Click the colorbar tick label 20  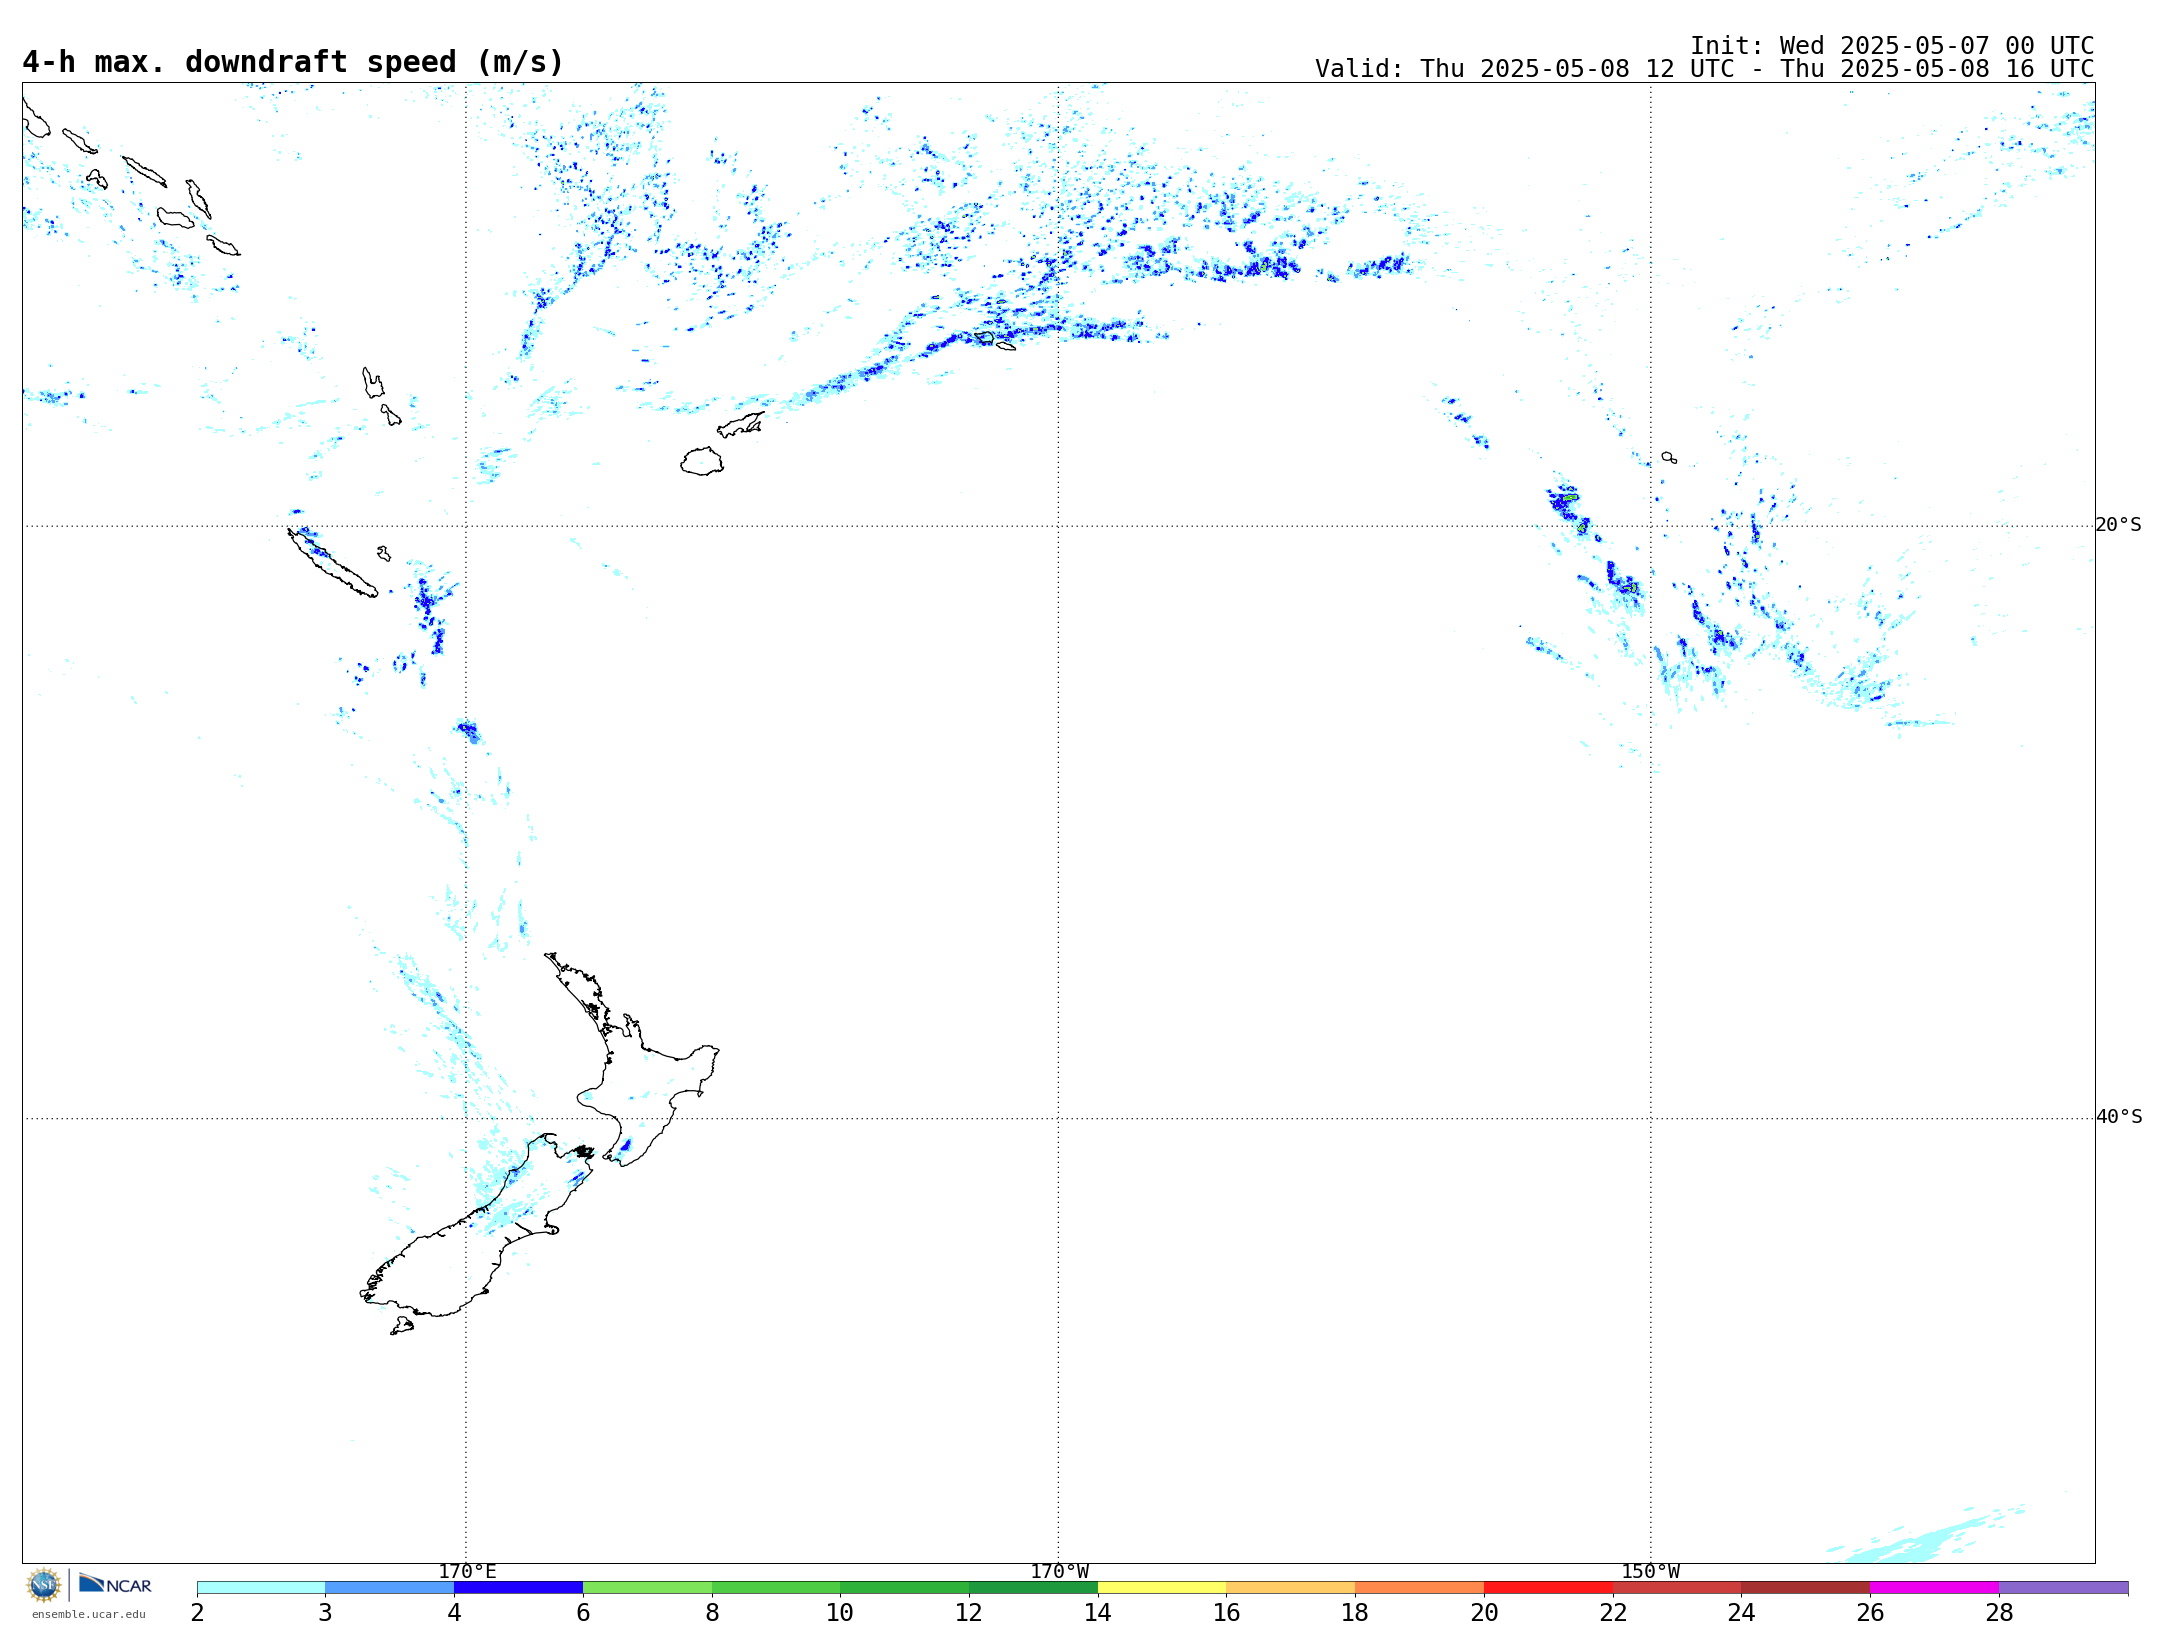(1484, 1612)
